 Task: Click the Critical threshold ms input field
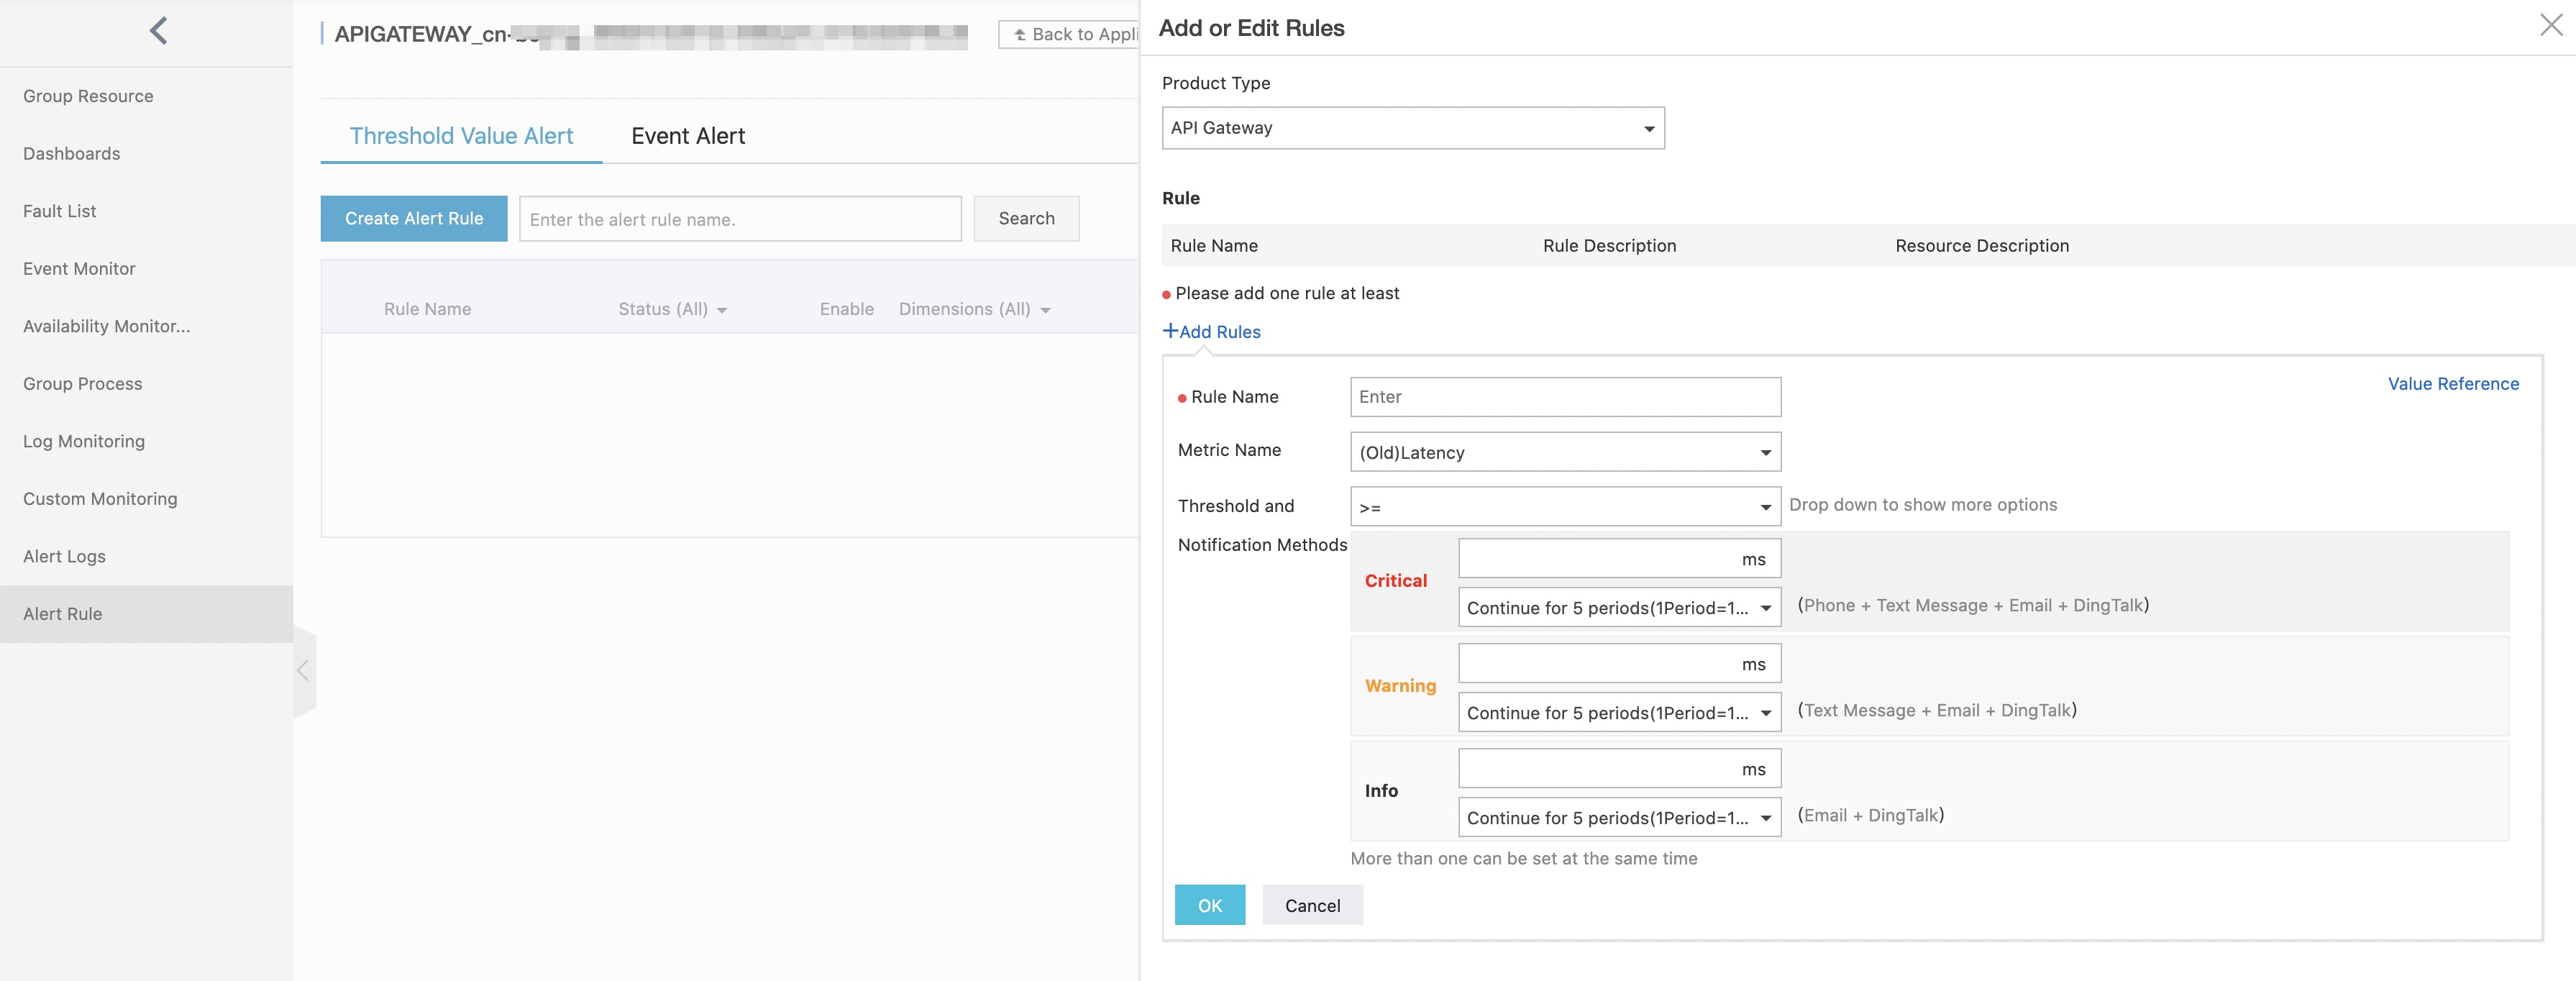(1598, 559)
